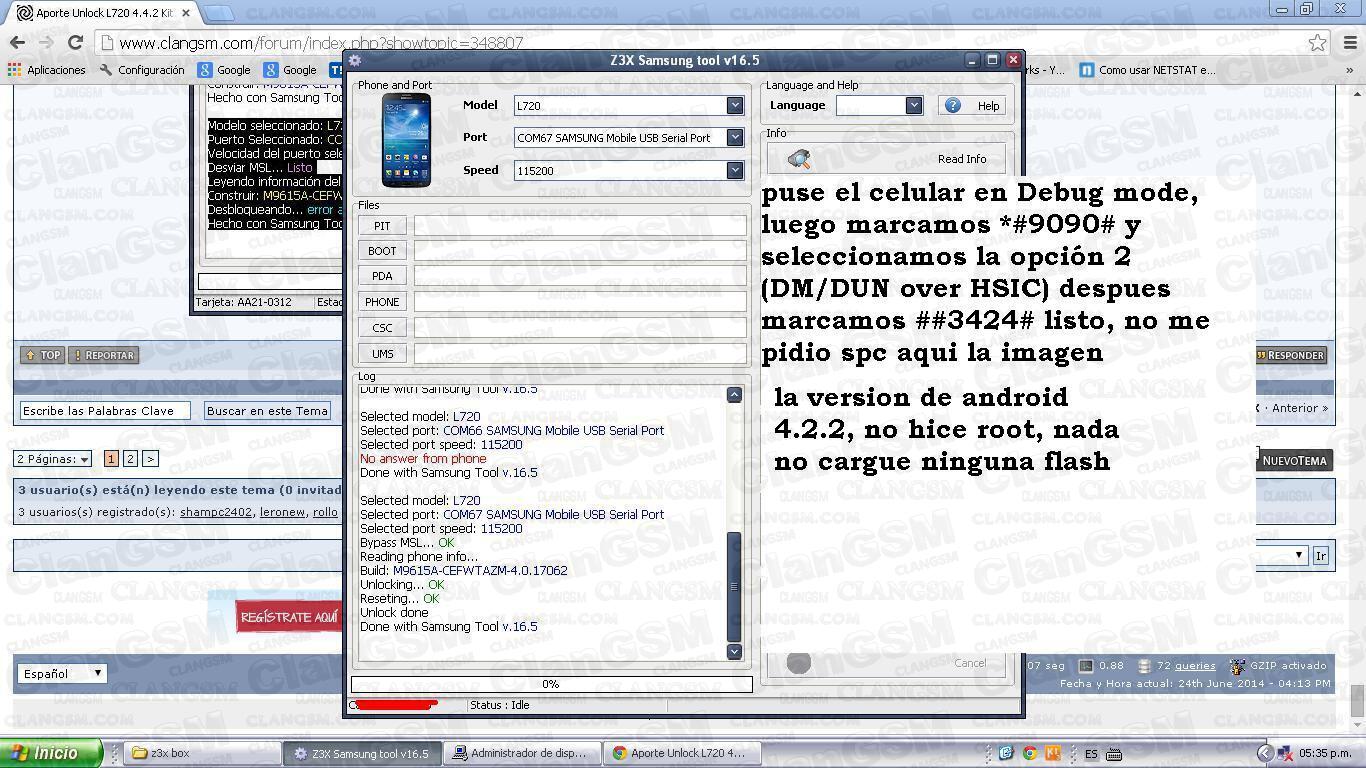Click the Chrome icon in the system tray
Screen dimensions: 1366x768
(1029, 753)
